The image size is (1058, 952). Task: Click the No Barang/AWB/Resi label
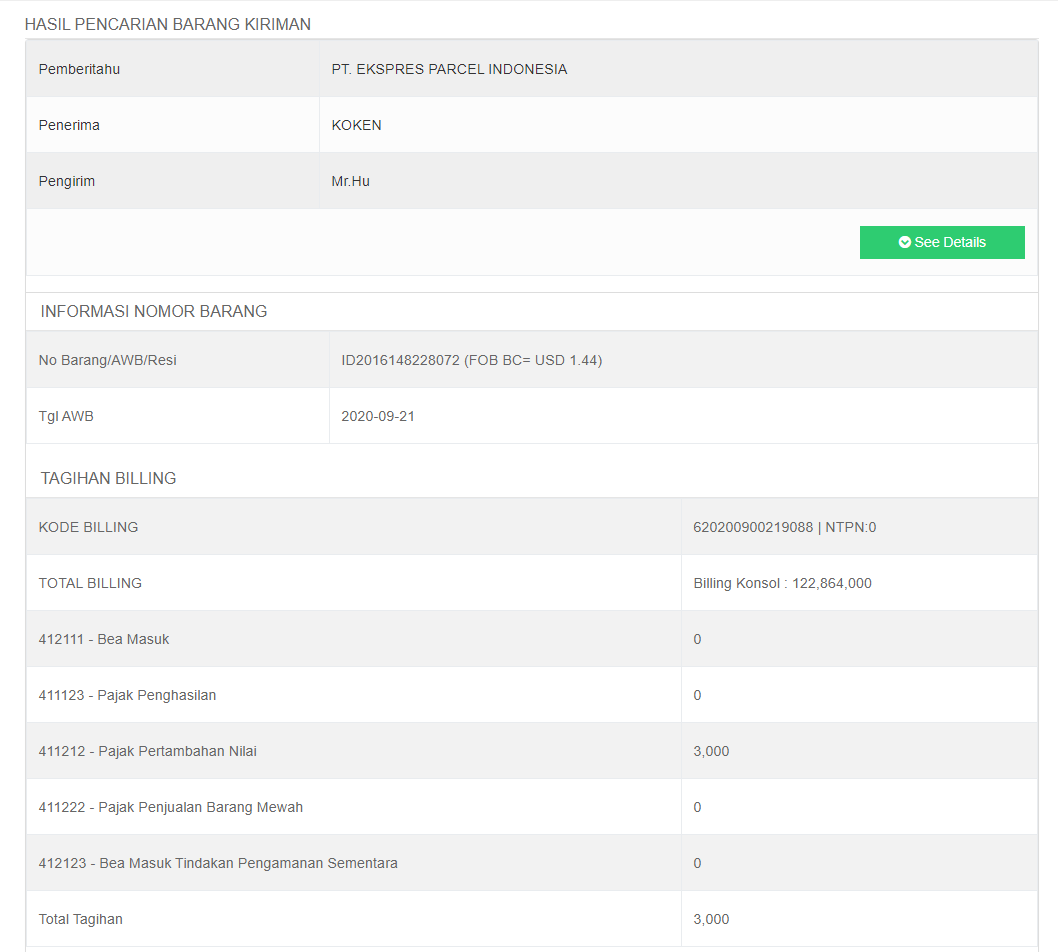(107, 360)
